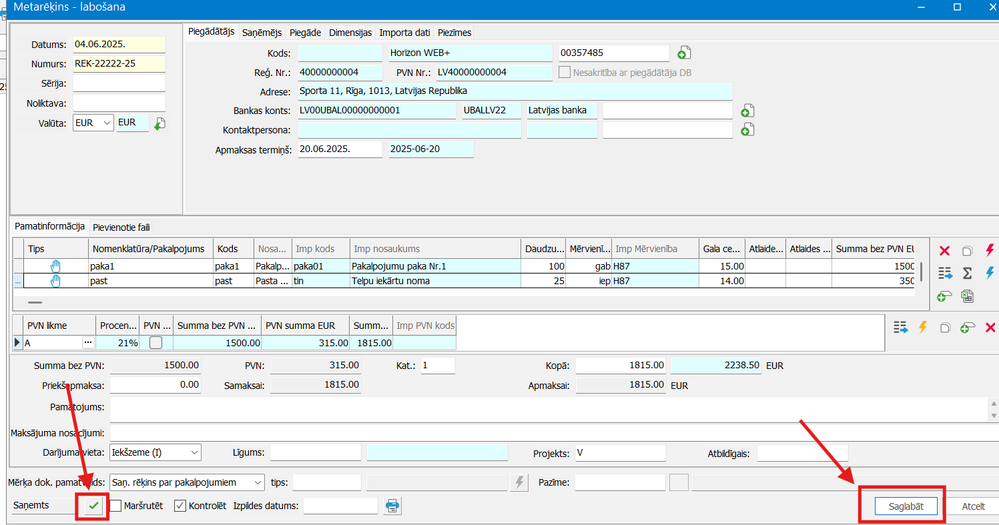Click the Apmaksas termiņš field 20.06.2025.

(x=340, y=149)
